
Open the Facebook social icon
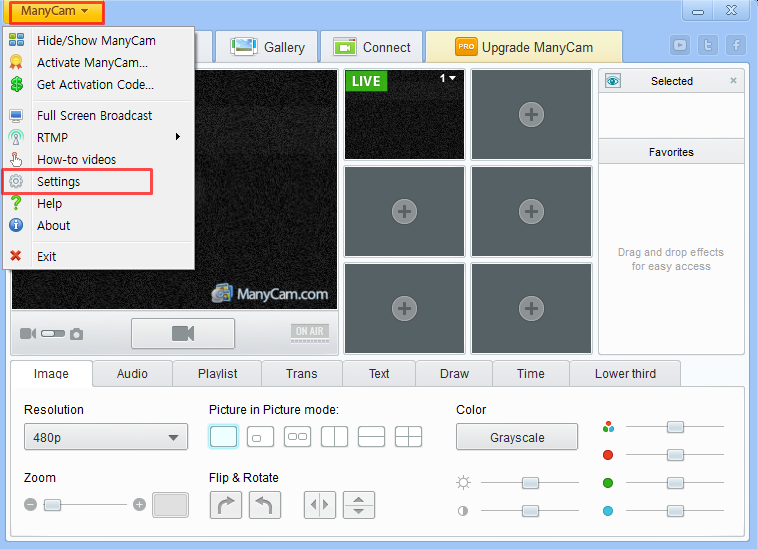pos(736,45)
